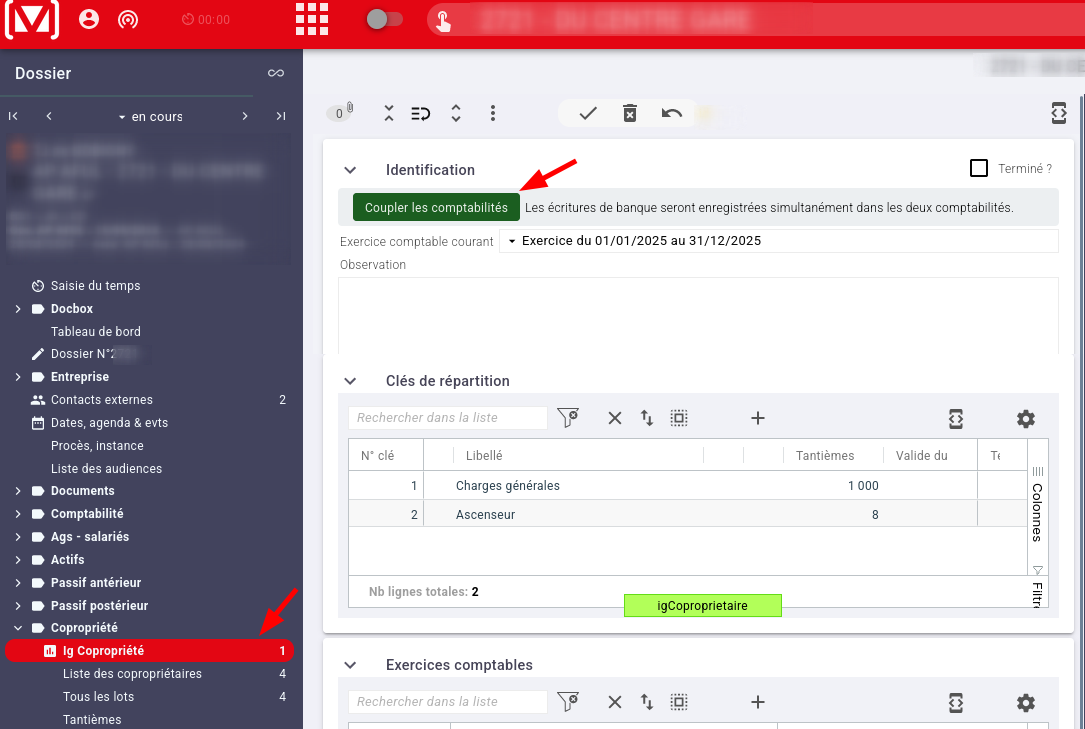The height and width of the screenshot is (729, 1085).
Task: Sort by Tantièmes column header
Action: coord(825,456)
